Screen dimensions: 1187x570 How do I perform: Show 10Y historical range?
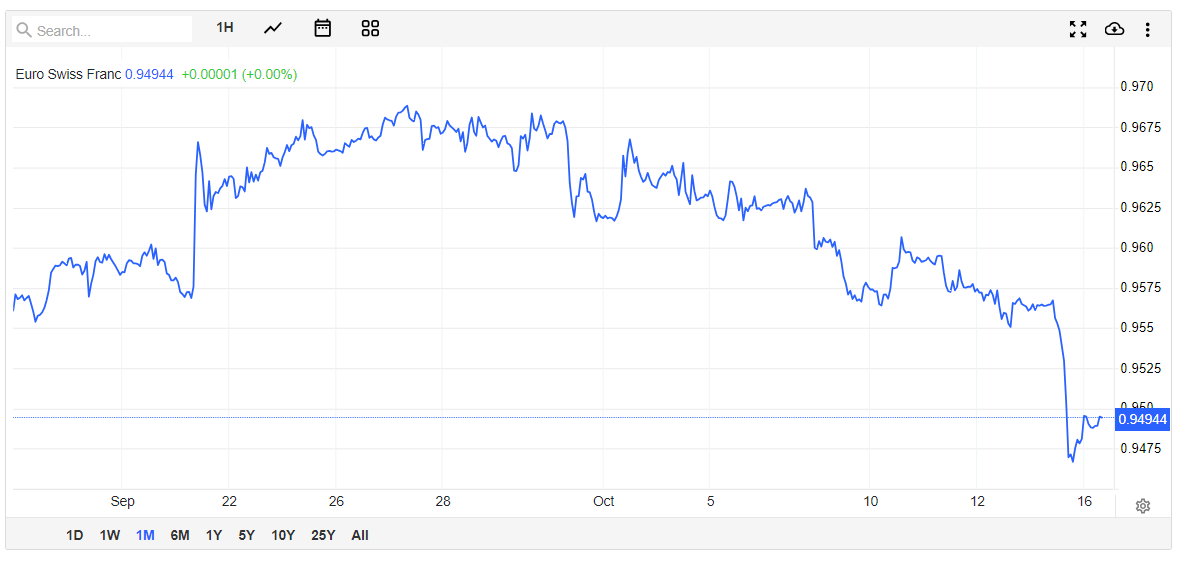(x=283, y=535)
